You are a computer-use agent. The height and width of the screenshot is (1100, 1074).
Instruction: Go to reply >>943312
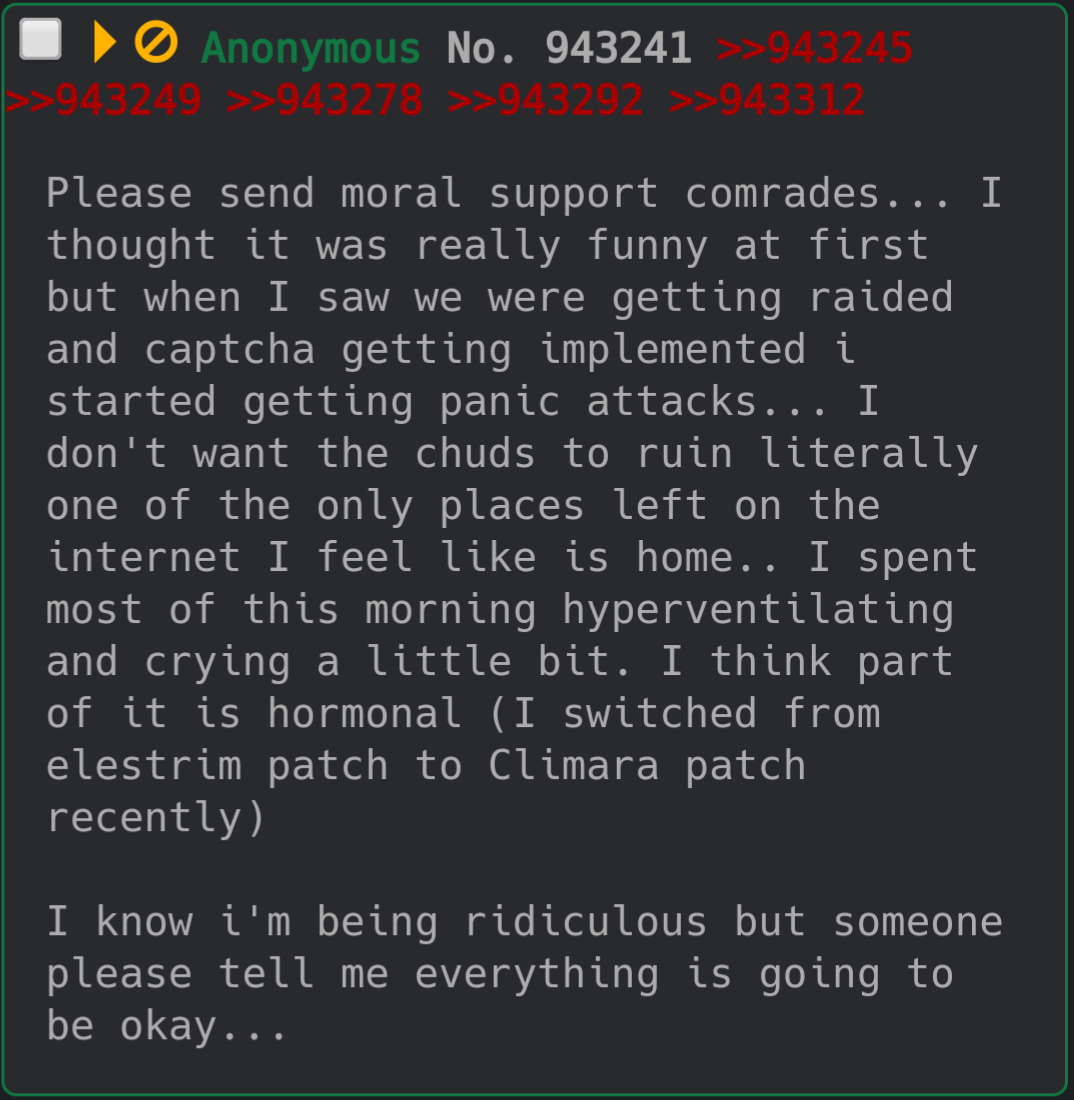tap(767, 100)
